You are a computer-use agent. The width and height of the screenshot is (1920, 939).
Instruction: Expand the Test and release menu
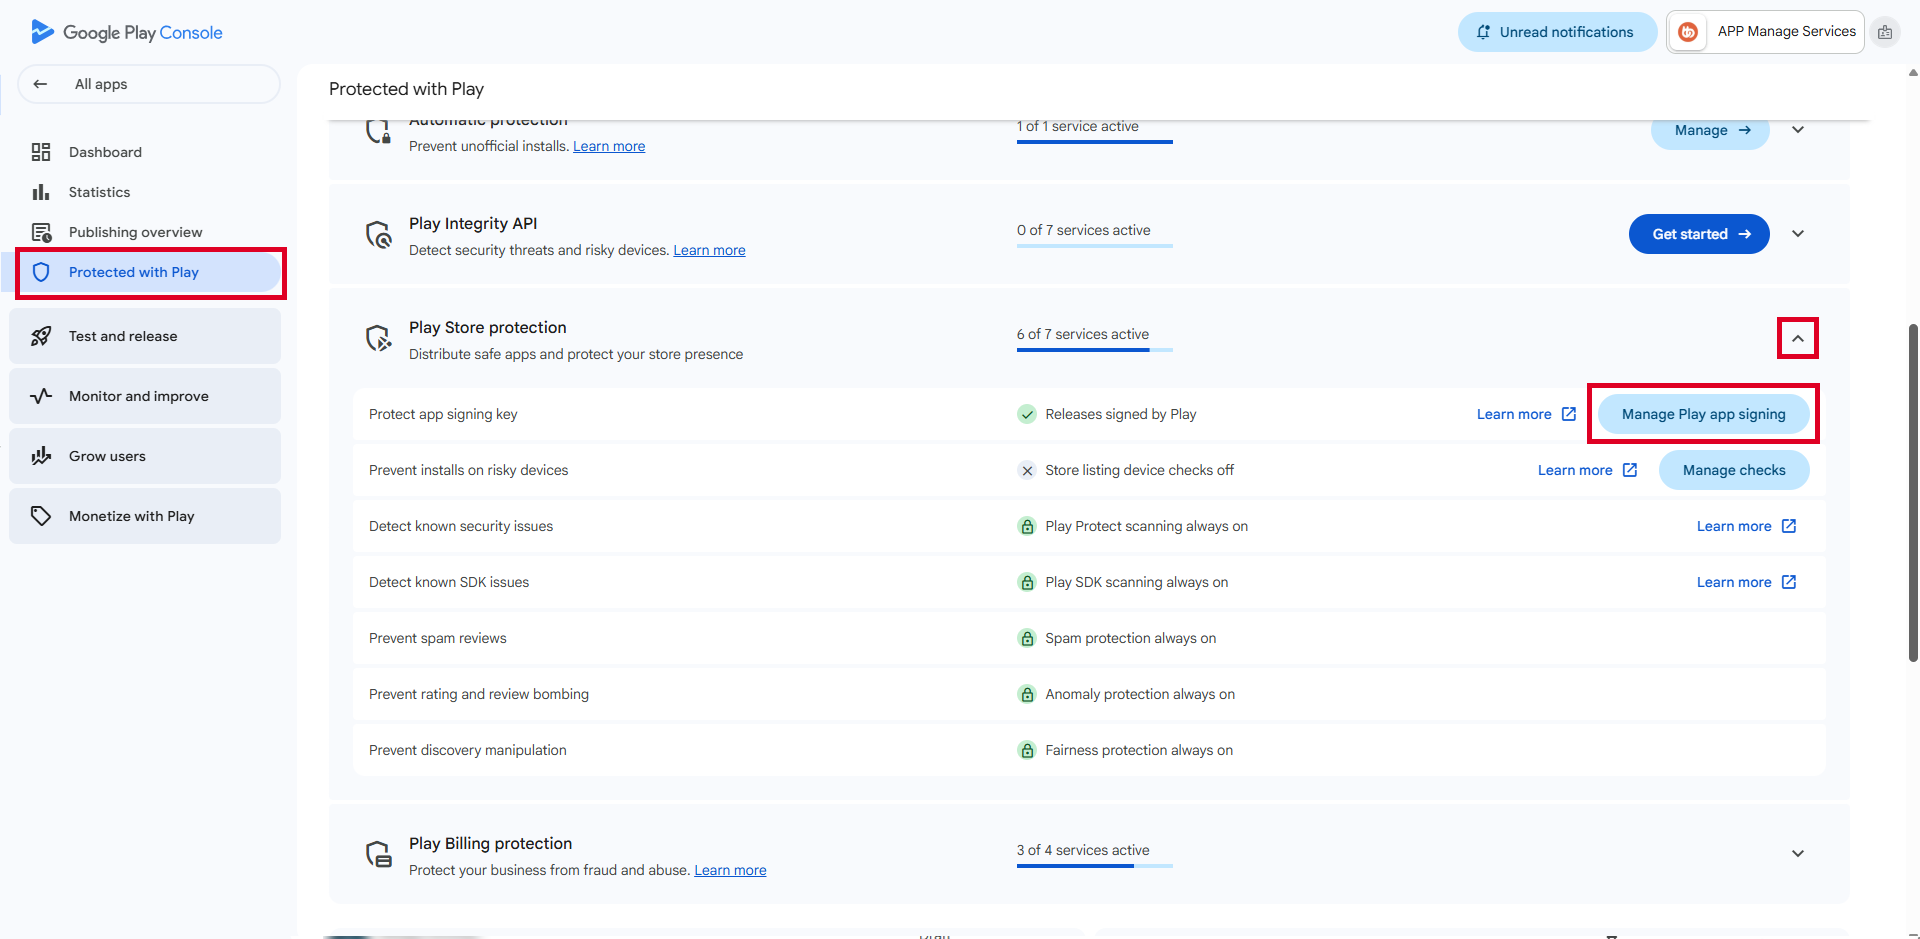click(x=145, y=336)
